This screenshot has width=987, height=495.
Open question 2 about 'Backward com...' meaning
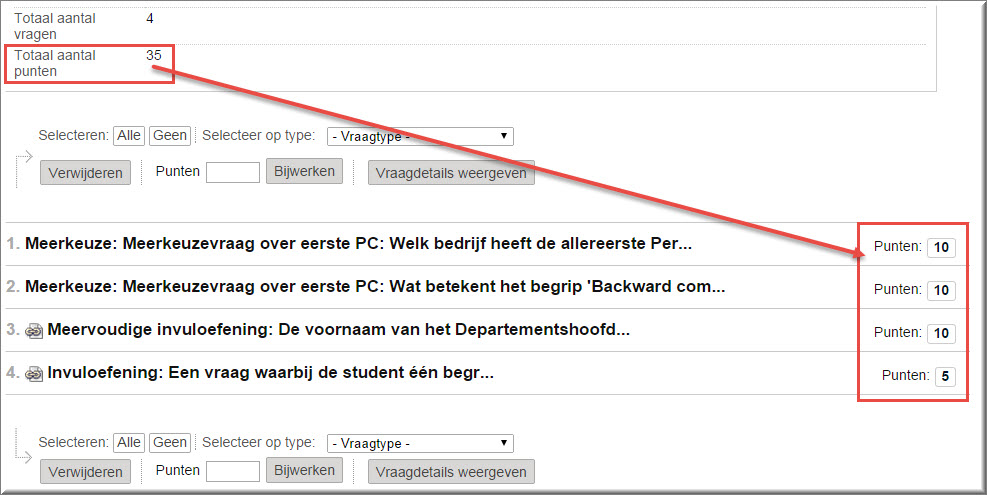[x=375, y=287]
